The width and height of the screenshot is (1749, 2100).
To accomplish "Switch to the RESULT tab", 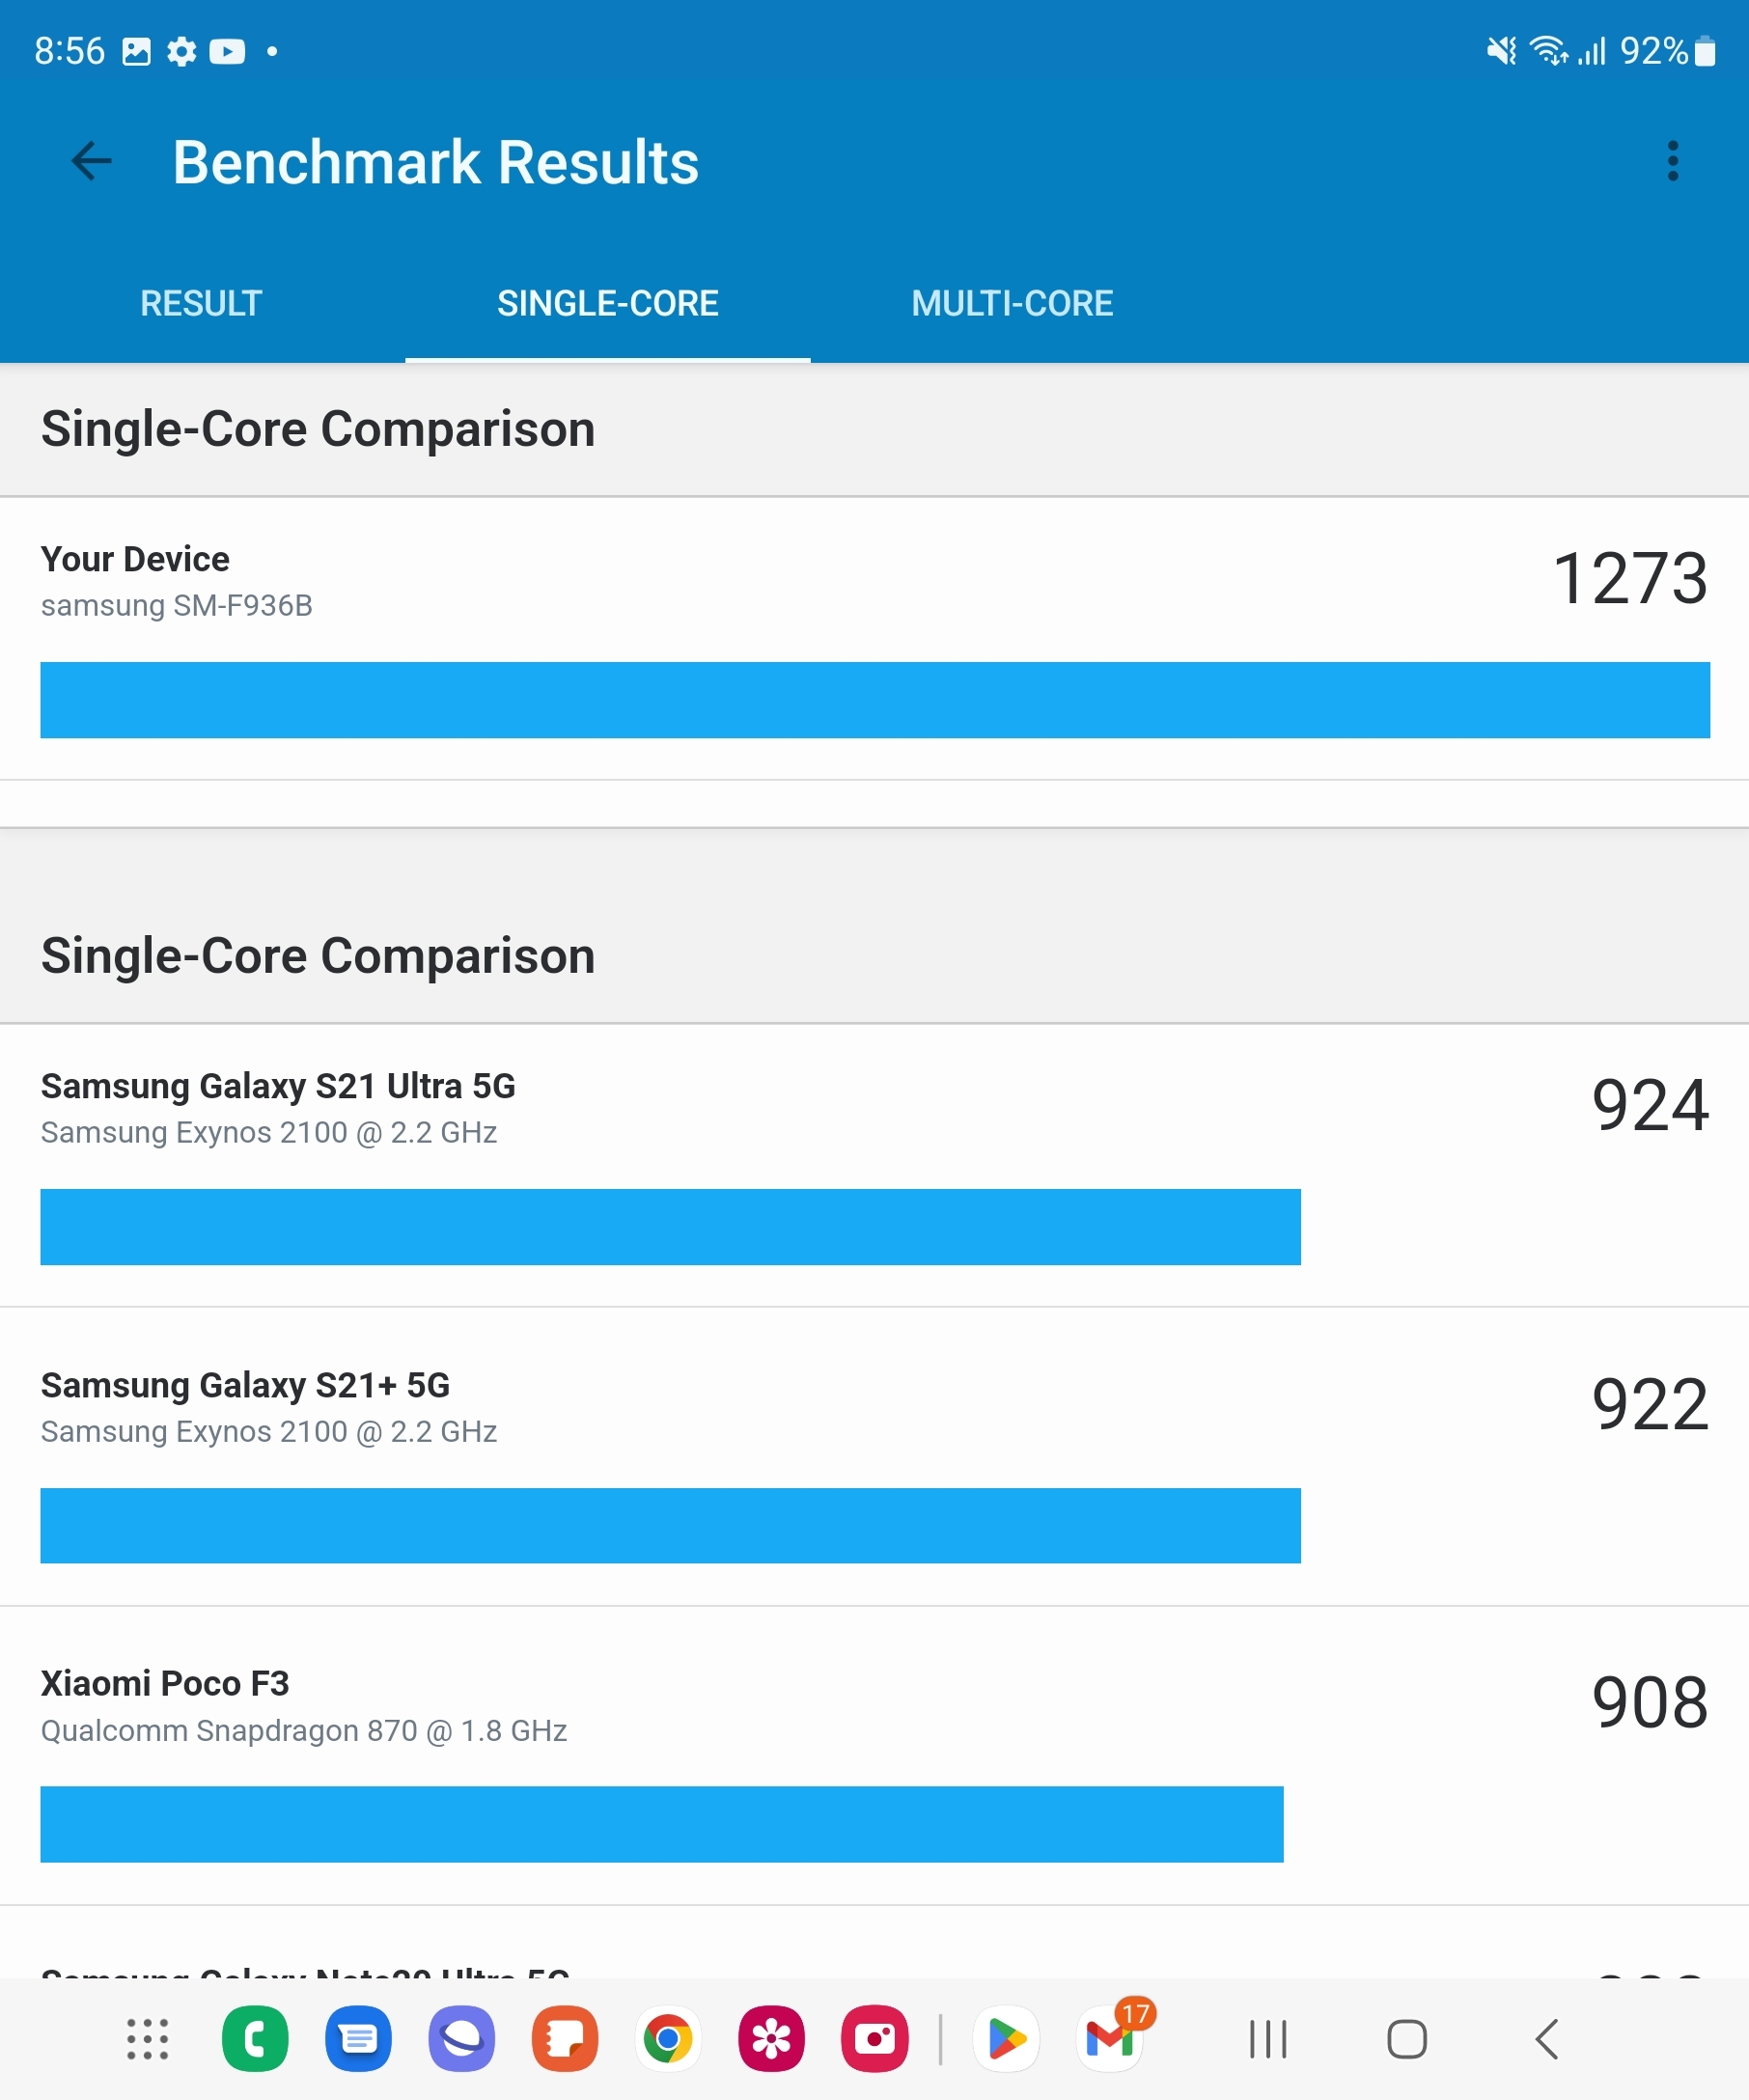I will coord(201,303).
